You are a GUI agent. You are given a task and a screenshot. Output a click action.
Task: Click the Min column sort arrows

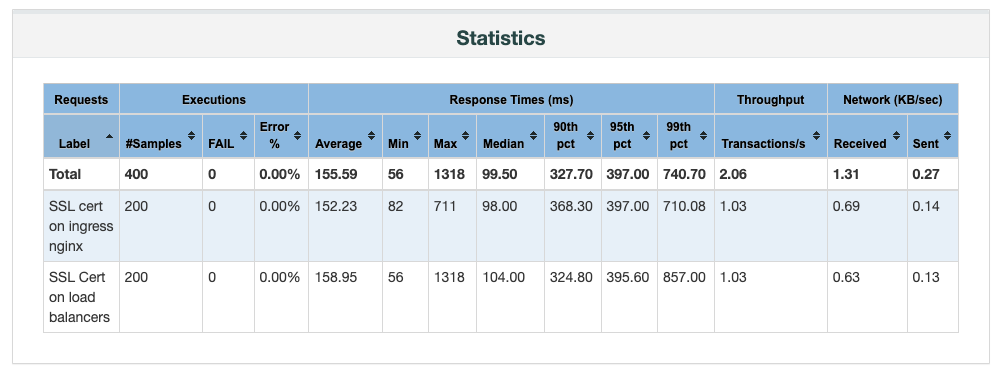417,135
